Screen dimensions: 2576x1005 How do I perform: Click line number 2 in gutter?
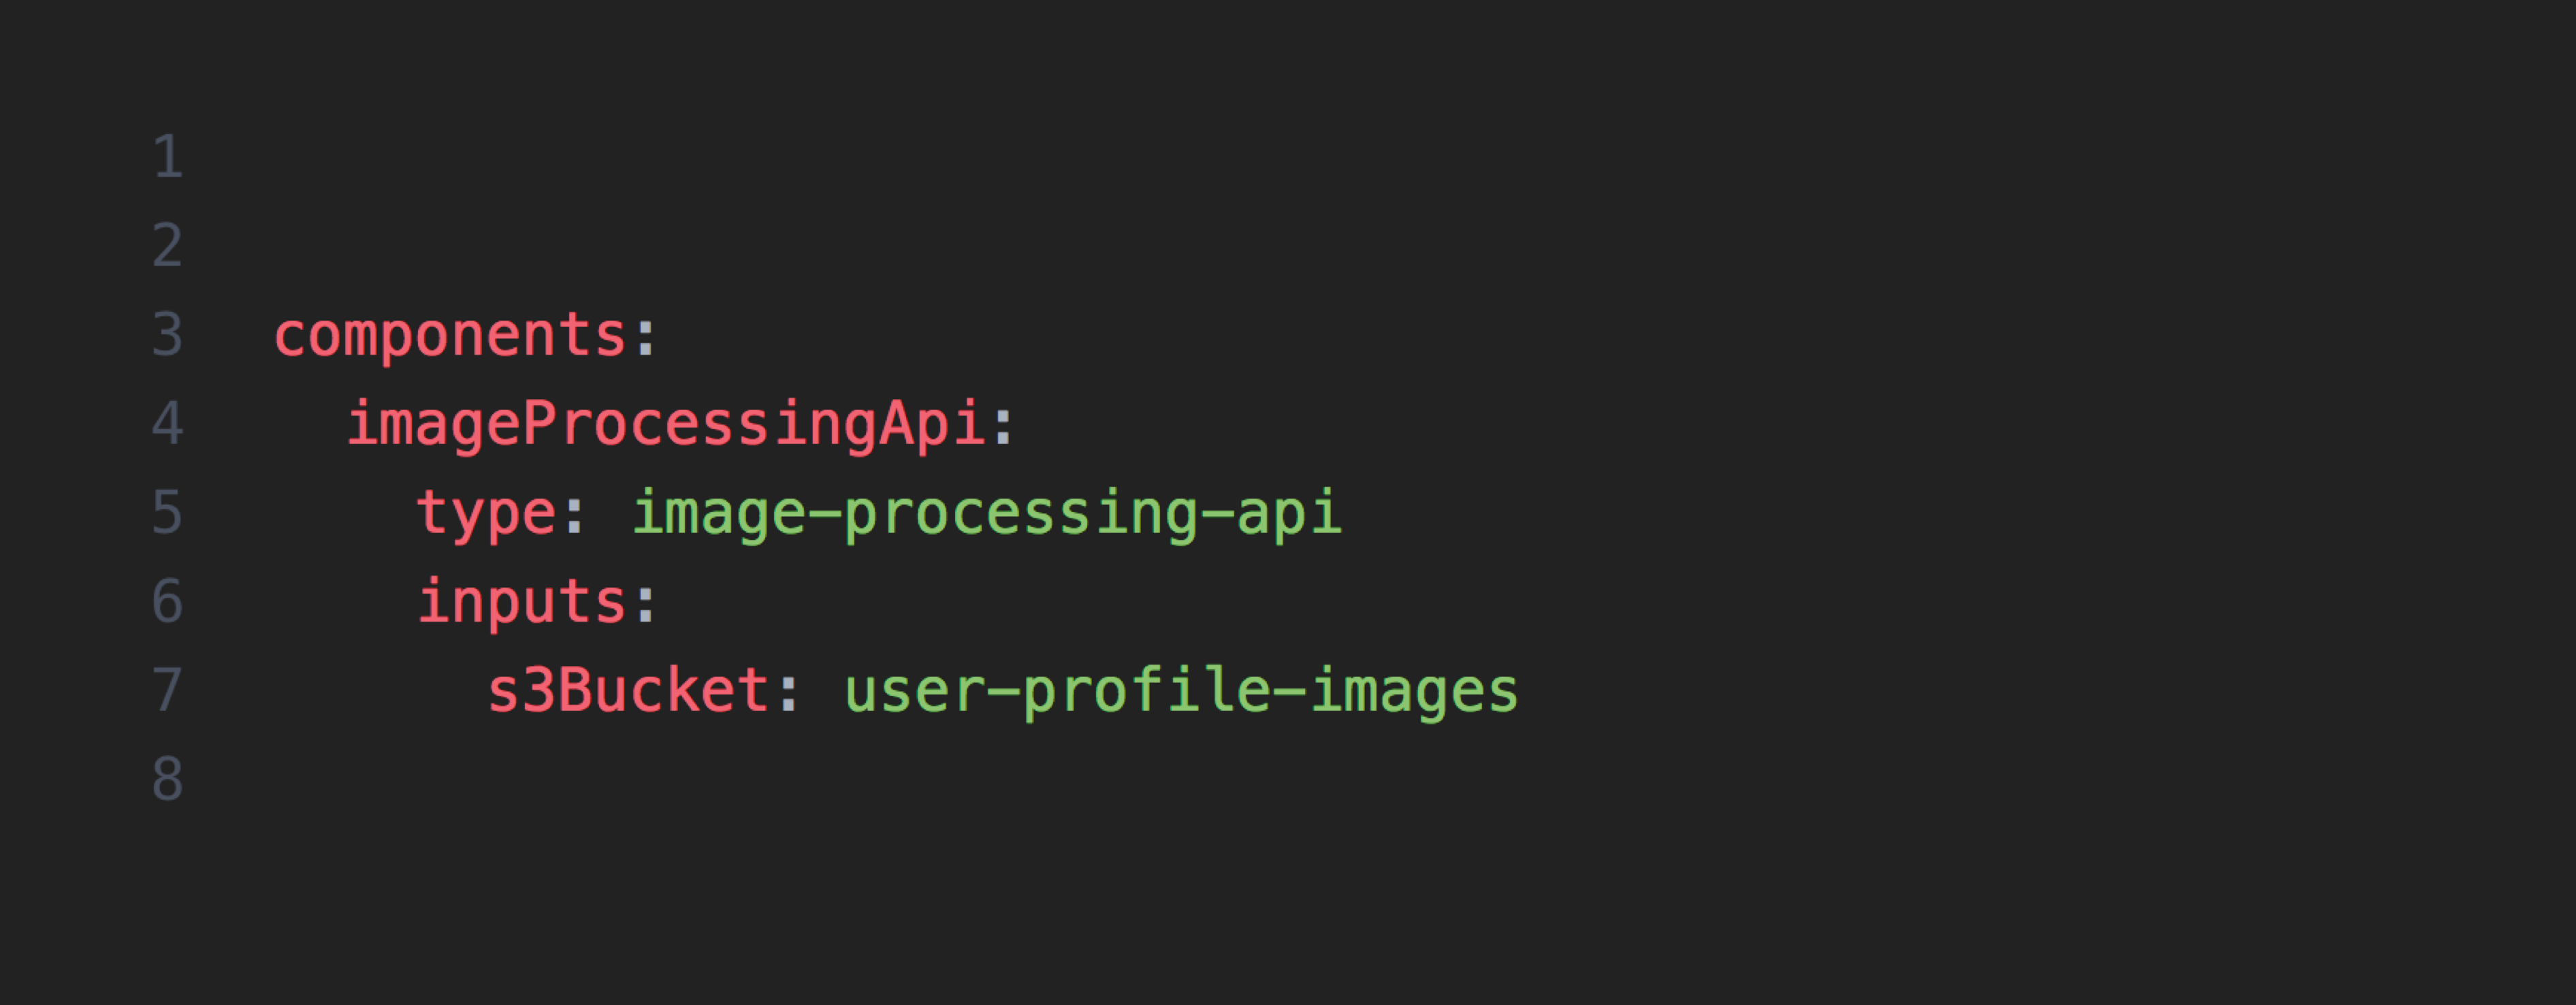[x=168, y=246]
